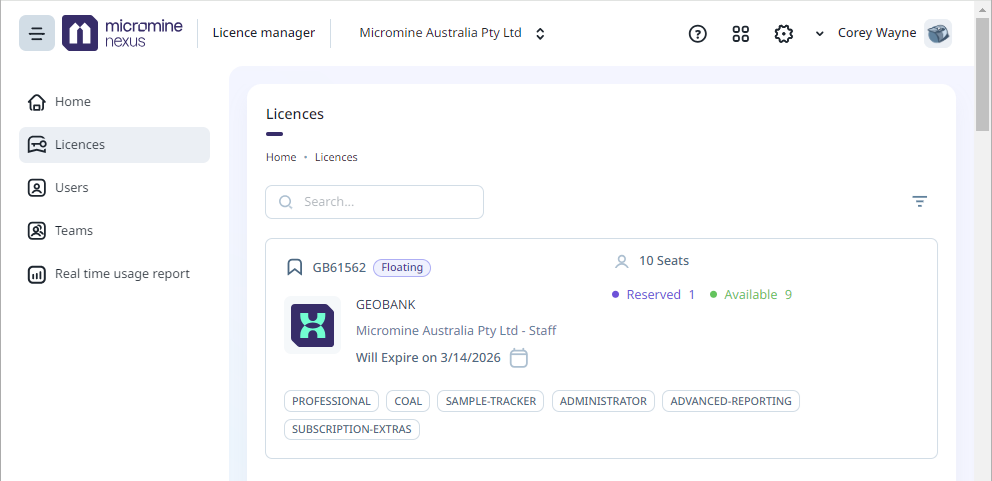Click the Micromine Nexus logo
This screenshot has width=992, height=481.
123,33
